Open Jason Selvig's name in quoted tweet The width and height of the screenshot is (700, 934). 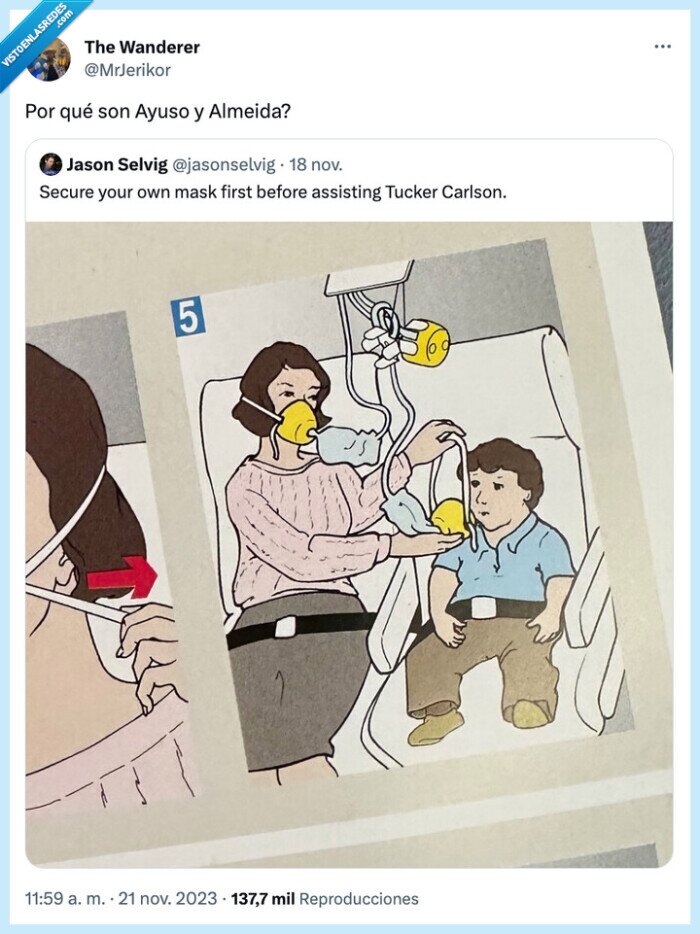115,164
